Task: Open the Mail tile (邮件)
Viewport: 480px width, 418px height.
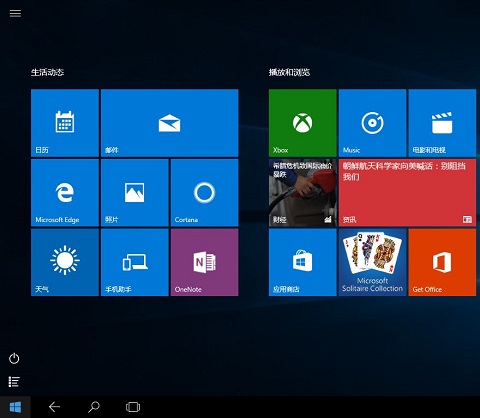Action: [170, 123]
